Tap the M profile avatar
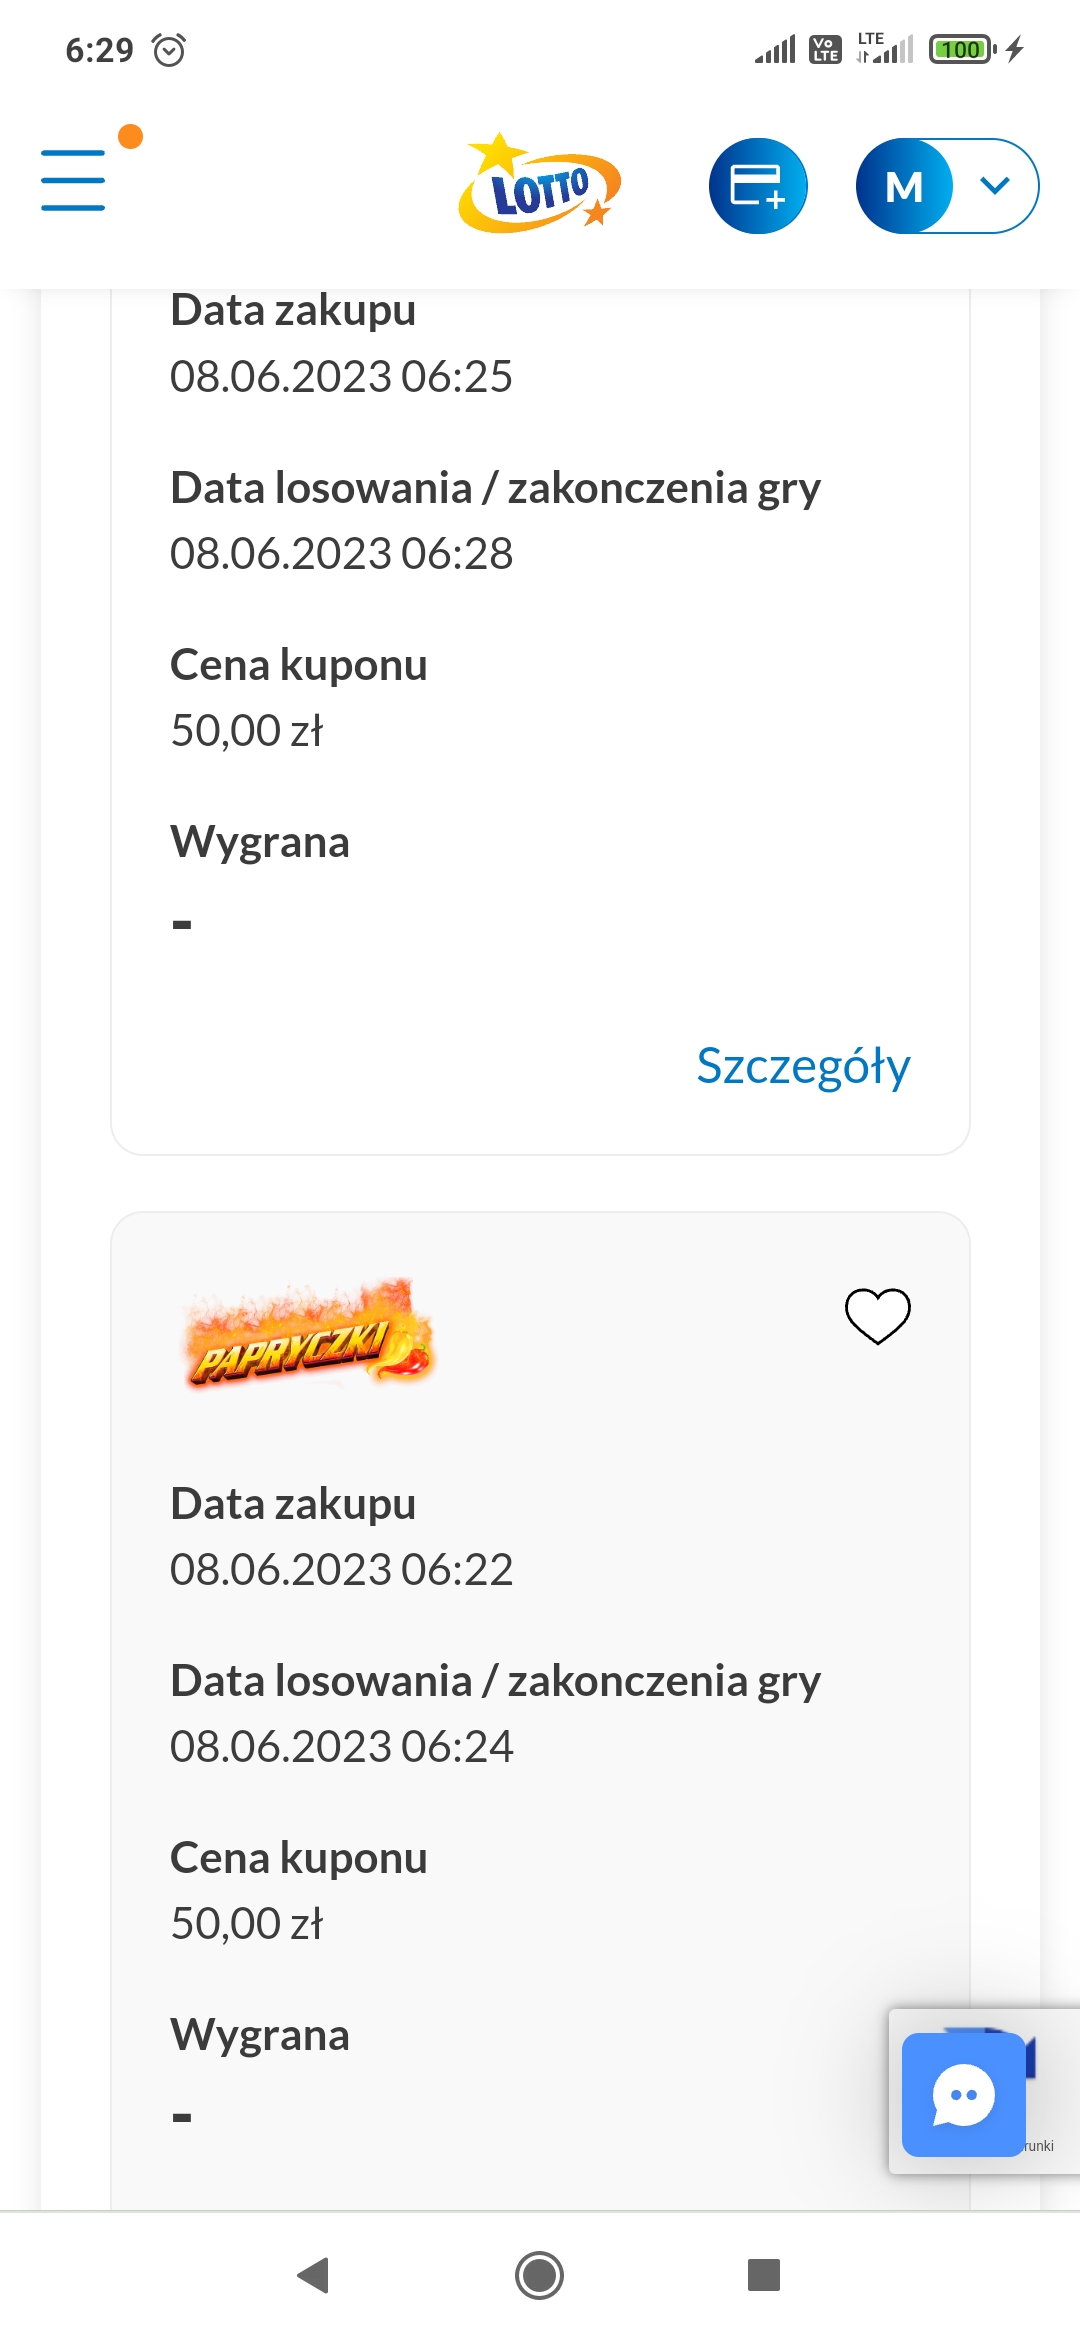This screenshot has width=1080, height=2340. point(904,186)
